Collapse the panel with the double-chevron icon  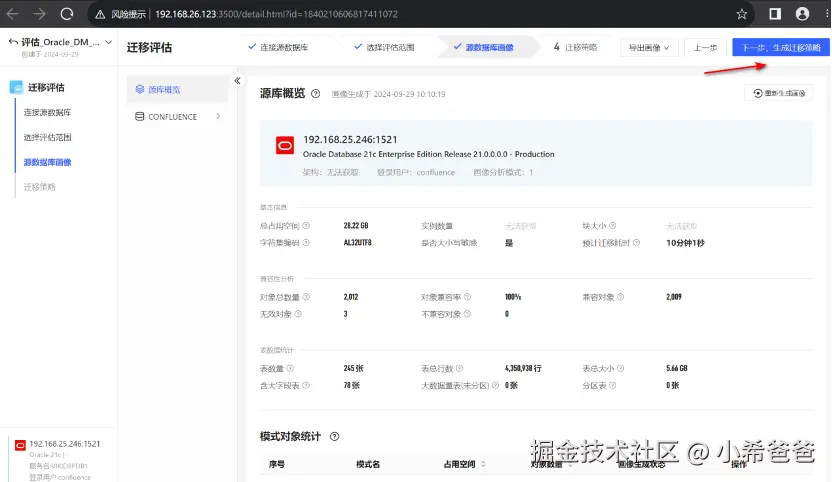click(237, 81)
